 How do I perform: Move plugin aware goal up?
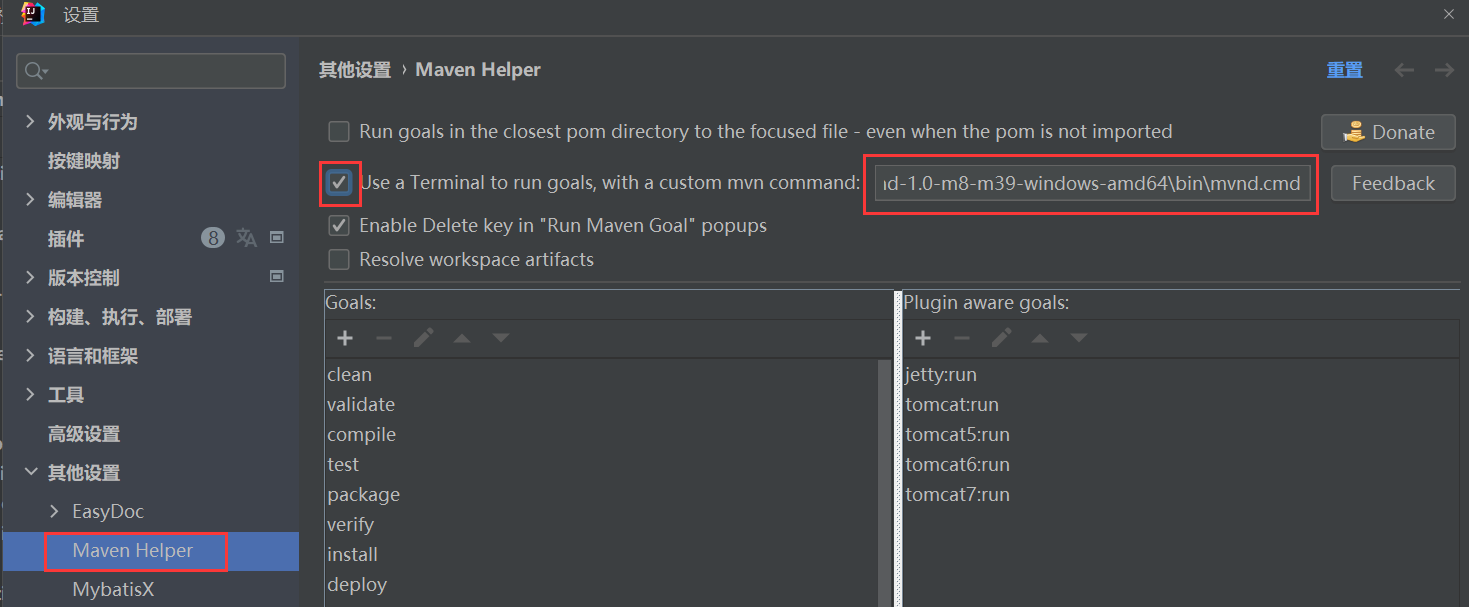click(1040, 338)
